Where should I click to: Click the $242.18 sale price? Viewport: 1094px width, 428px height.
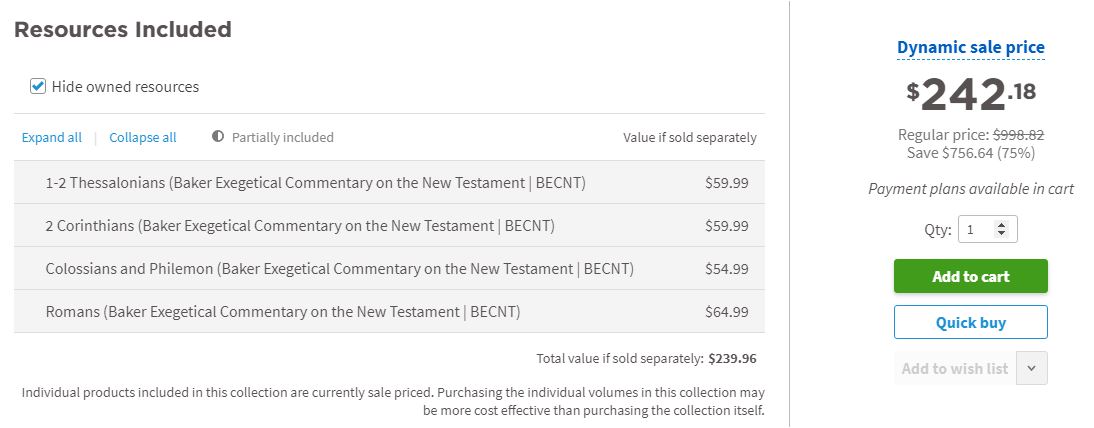[x=970, y=94]
